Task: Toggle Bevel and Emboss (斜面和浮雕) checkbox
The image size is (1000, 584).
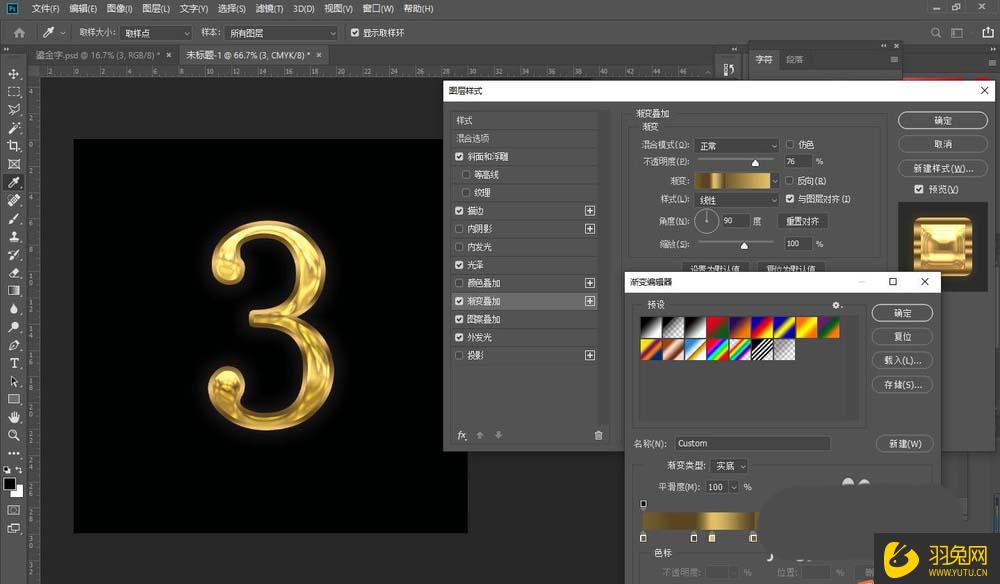Action: pos(459,156)
